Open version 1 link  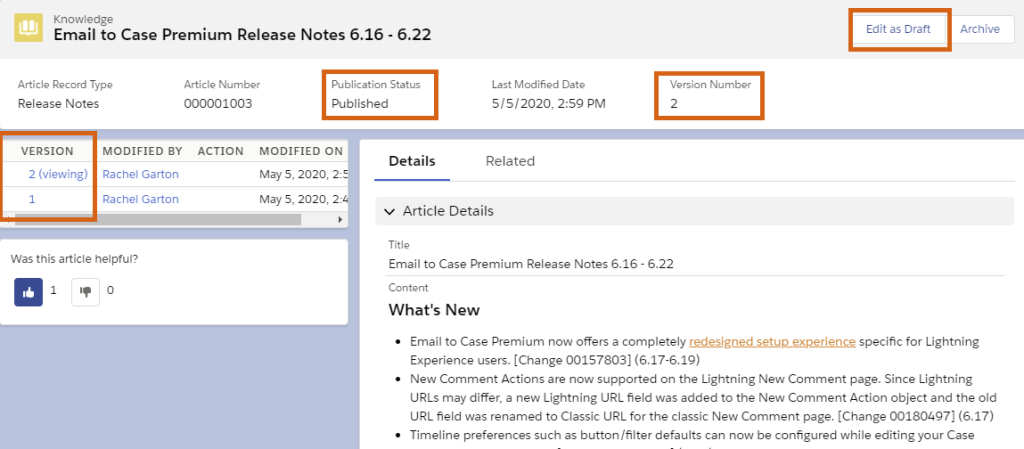pos(32,199)
